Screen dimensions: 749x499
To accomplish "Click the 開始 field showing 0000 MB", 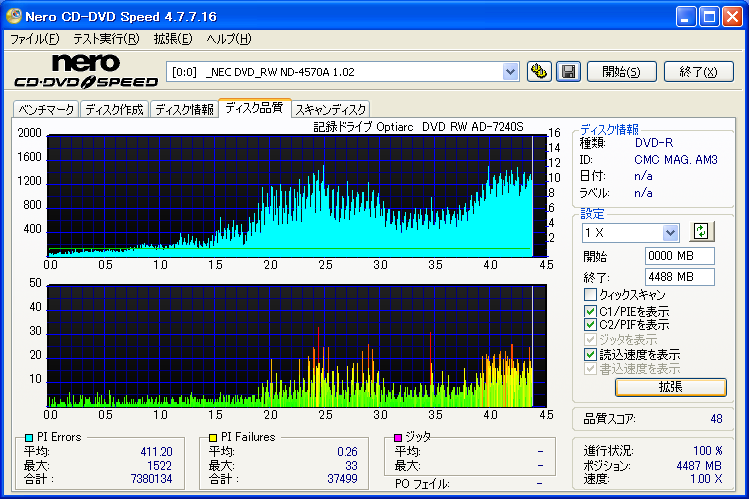I will 680,256.
